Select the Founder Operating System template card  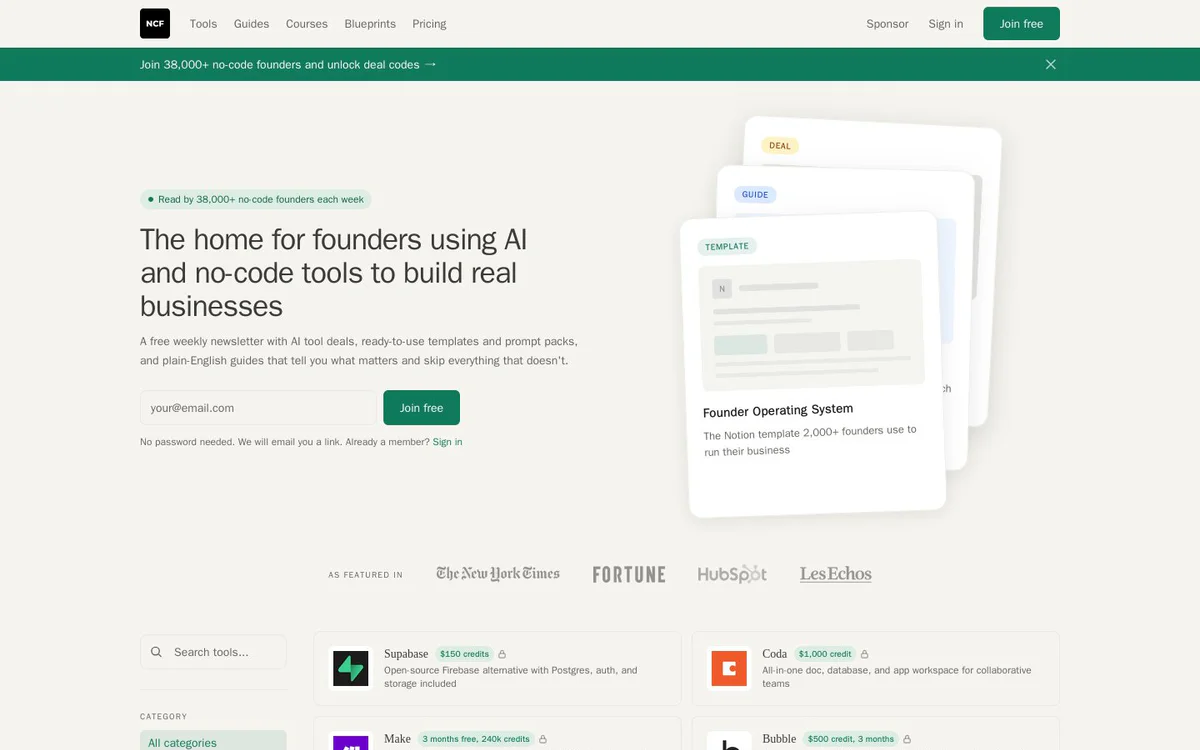point(814,365)
